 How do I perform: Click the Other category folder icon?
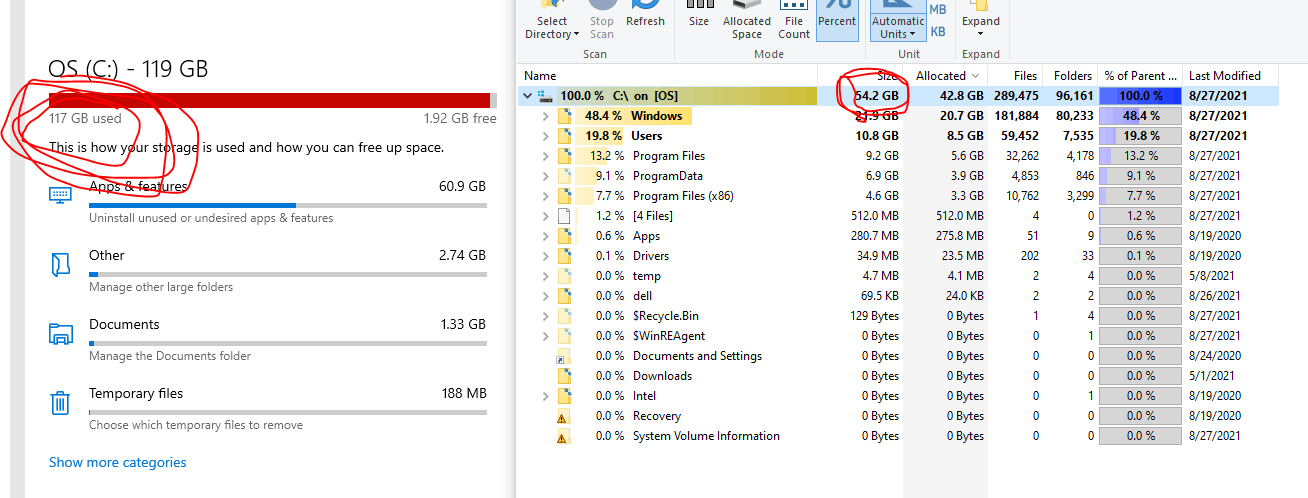click(60, 264)
